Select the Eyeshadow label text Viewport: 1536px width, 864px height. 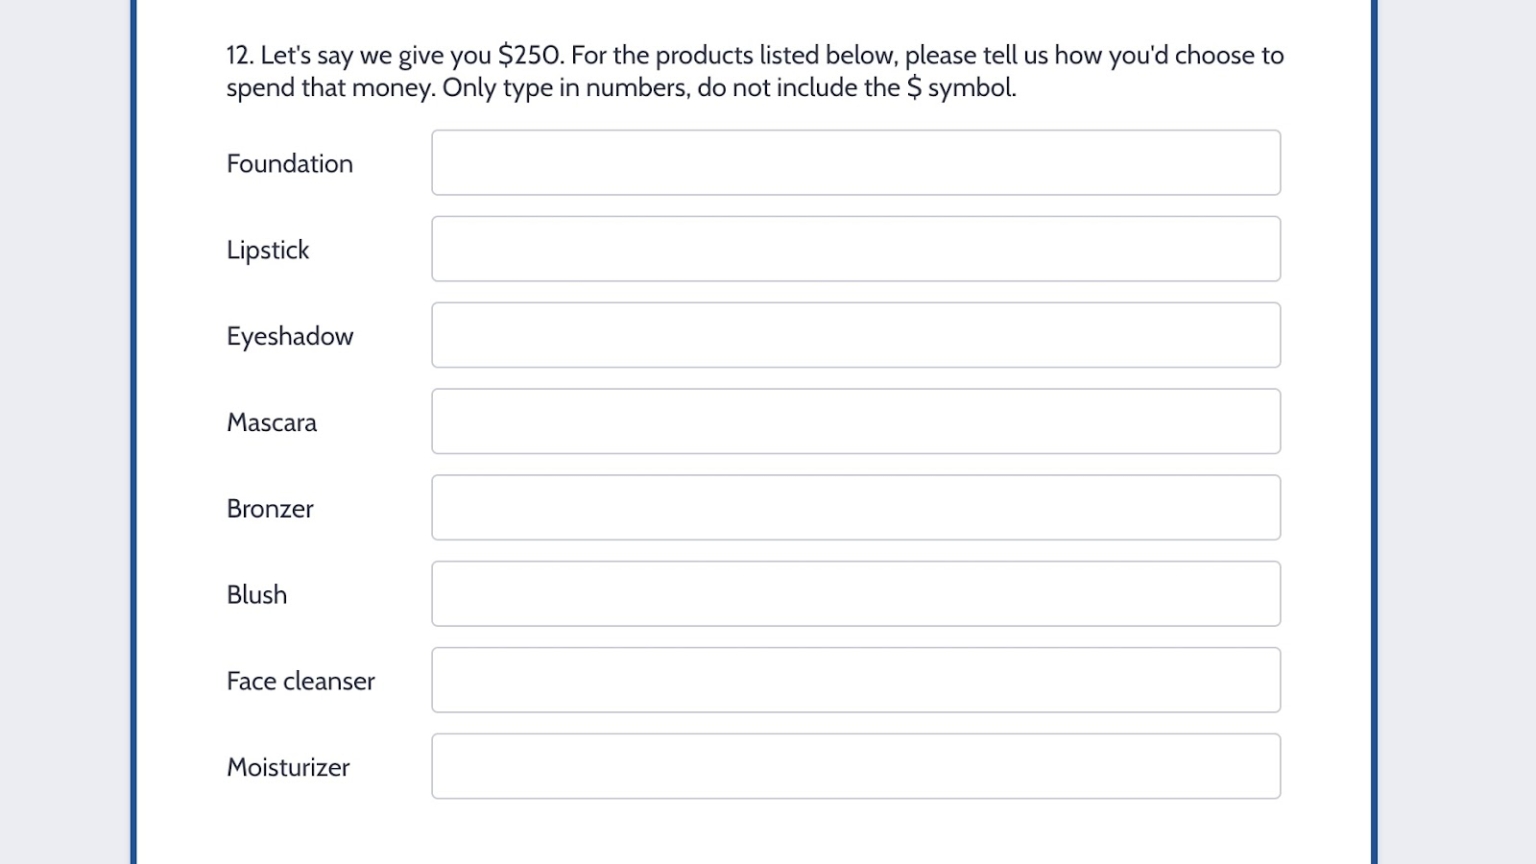click(289, 337)
